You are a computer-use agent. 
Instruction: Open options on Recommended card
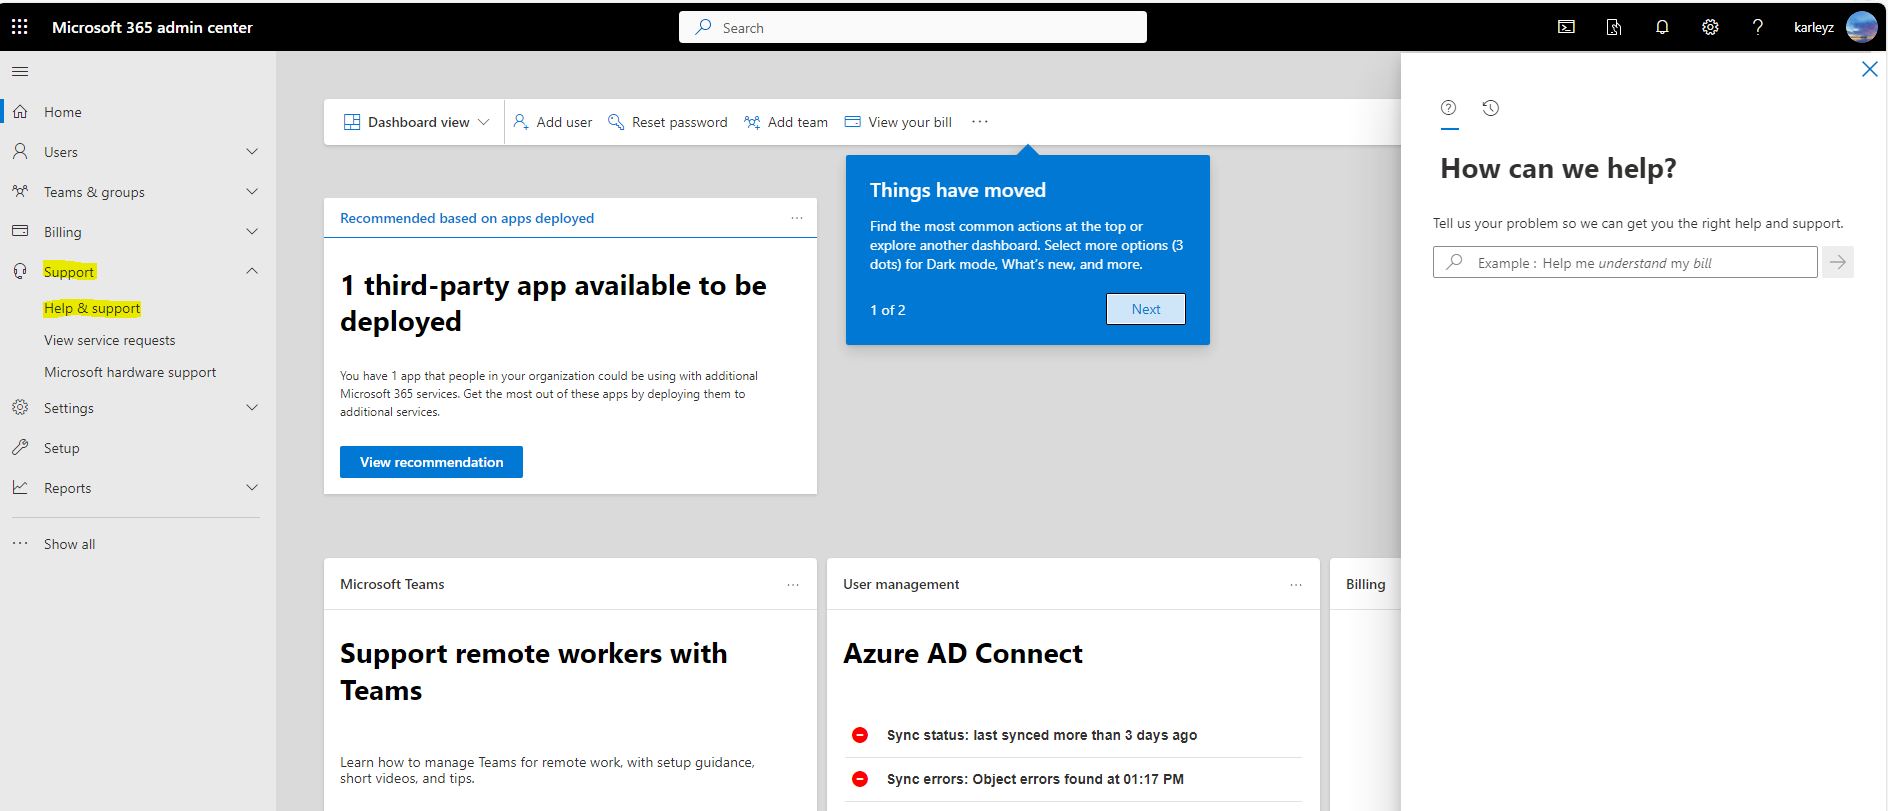point(797,218)
